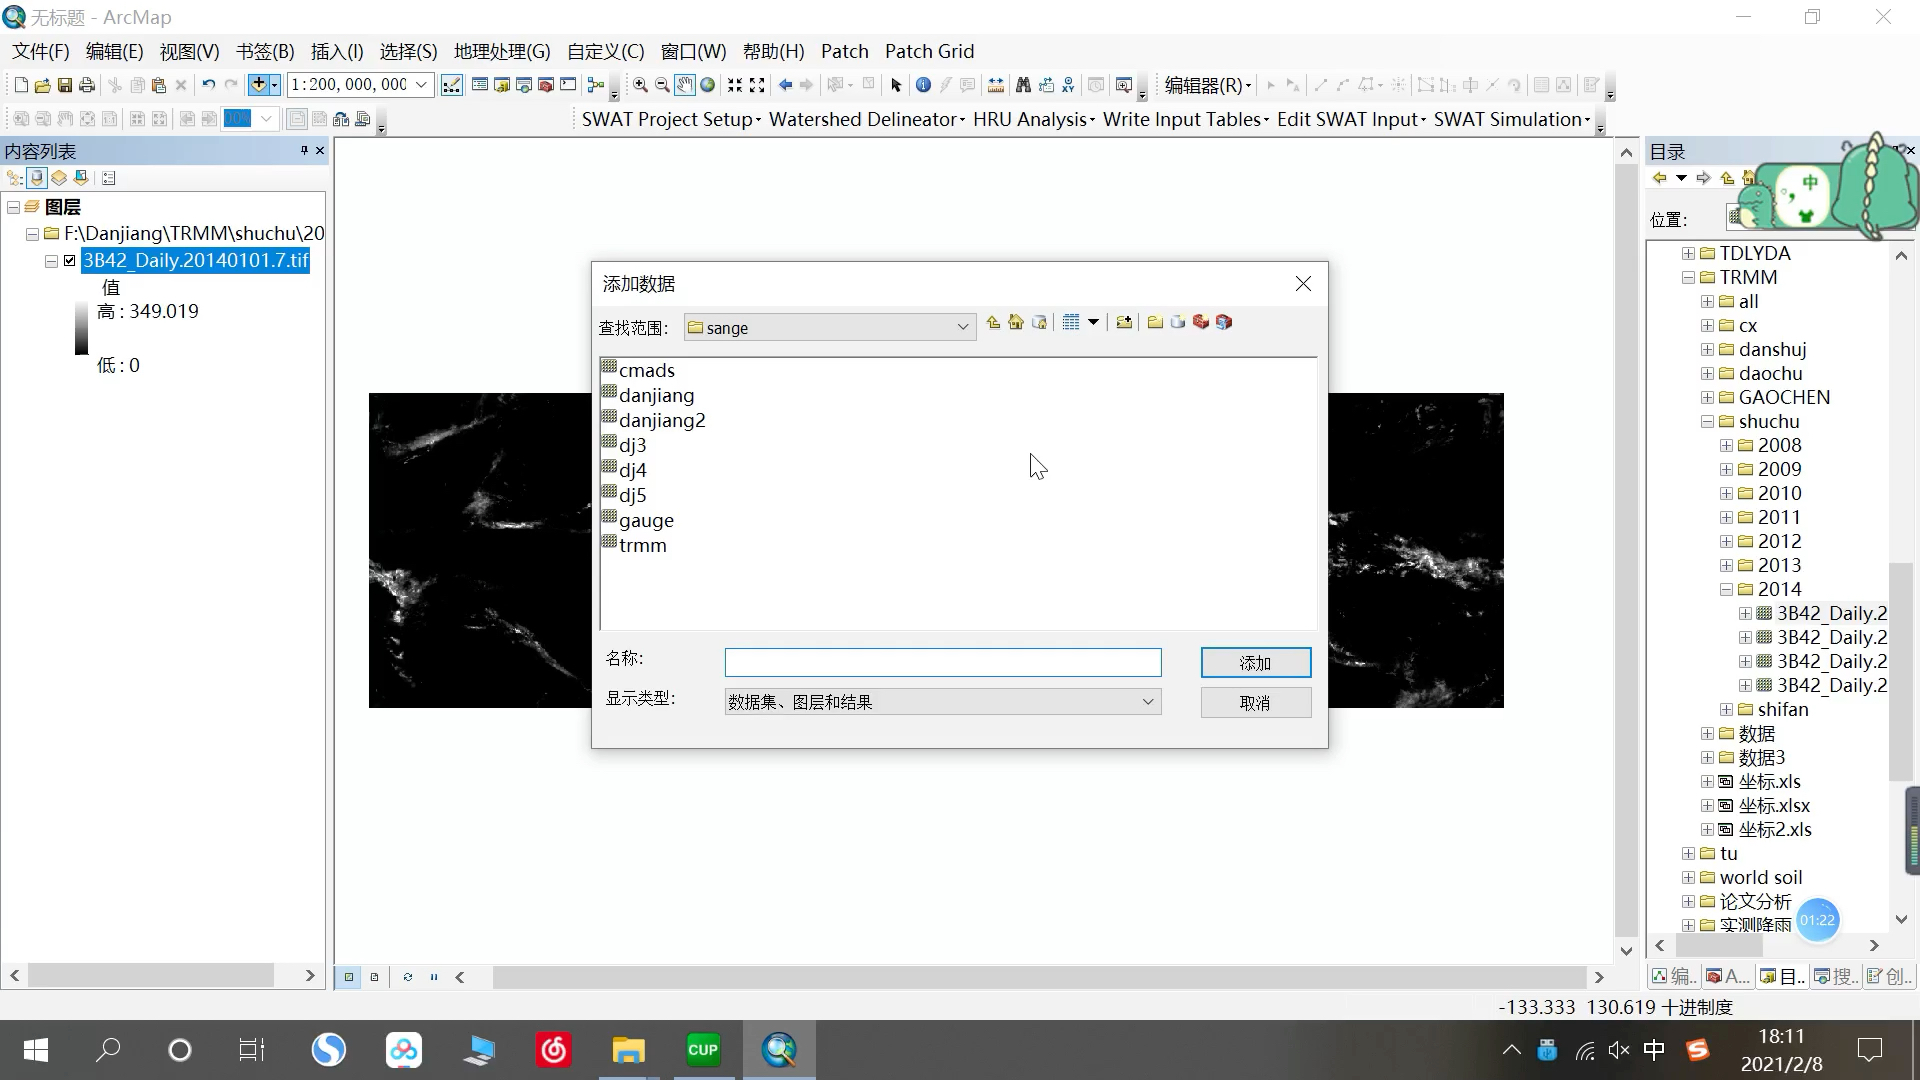Screen dimensions: 1920x1080
Task: Open the 查找范围 dropdown in Add Data
Action: coord(961,327)
